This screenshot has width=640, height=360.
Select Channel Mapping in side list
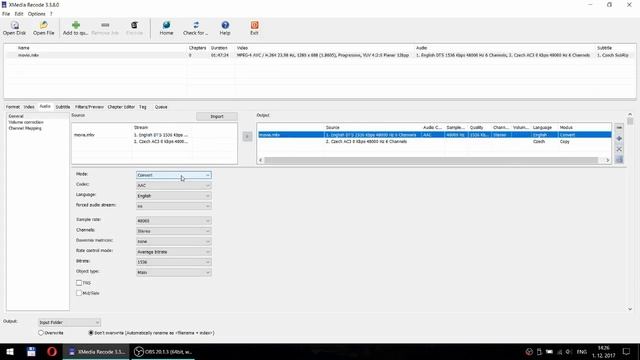[25, 128]
